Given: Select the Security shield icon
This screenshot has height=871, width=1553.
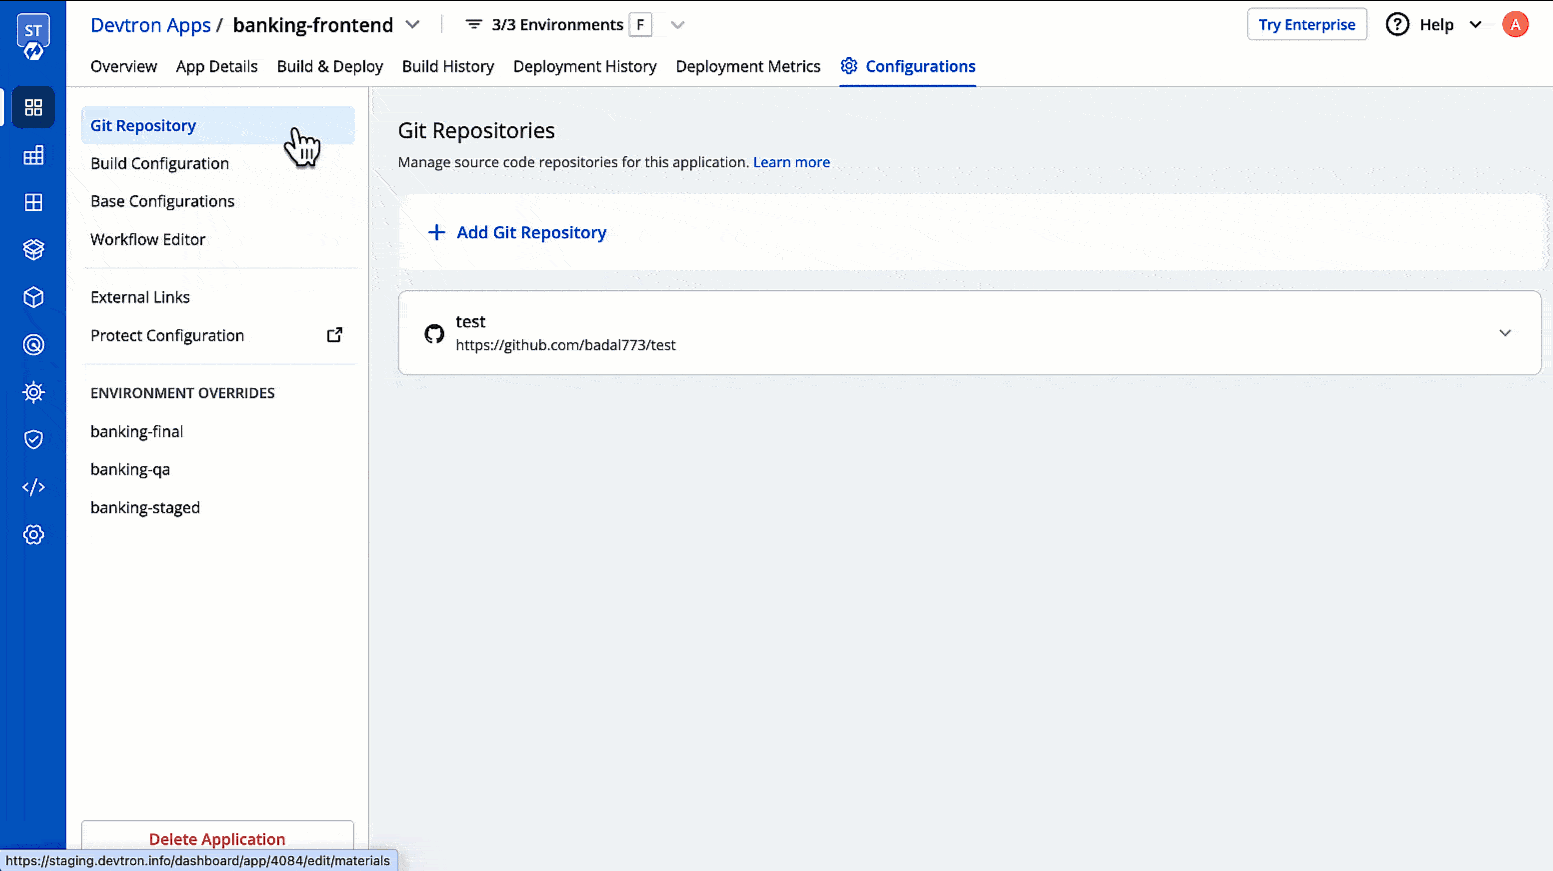Looking at the screenshot, I should tap(33, 439).
